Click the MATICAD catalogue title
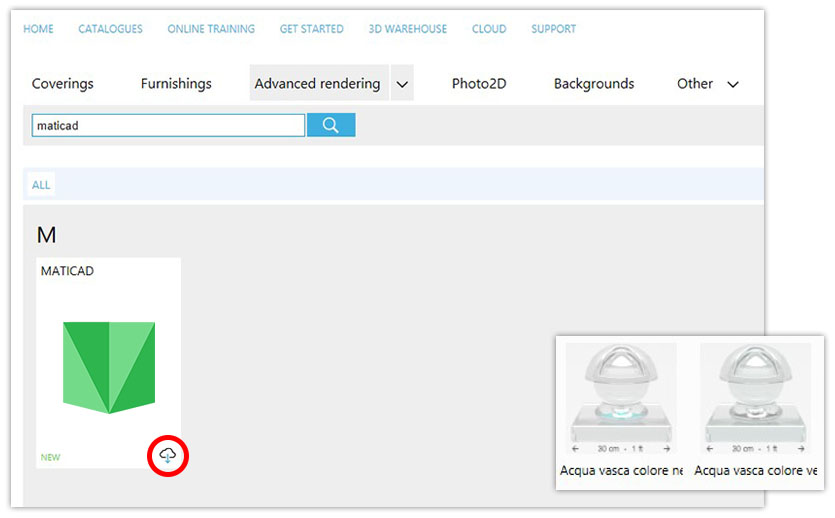The height and width of the screenshot is (518, 835). tap(67, 271)
